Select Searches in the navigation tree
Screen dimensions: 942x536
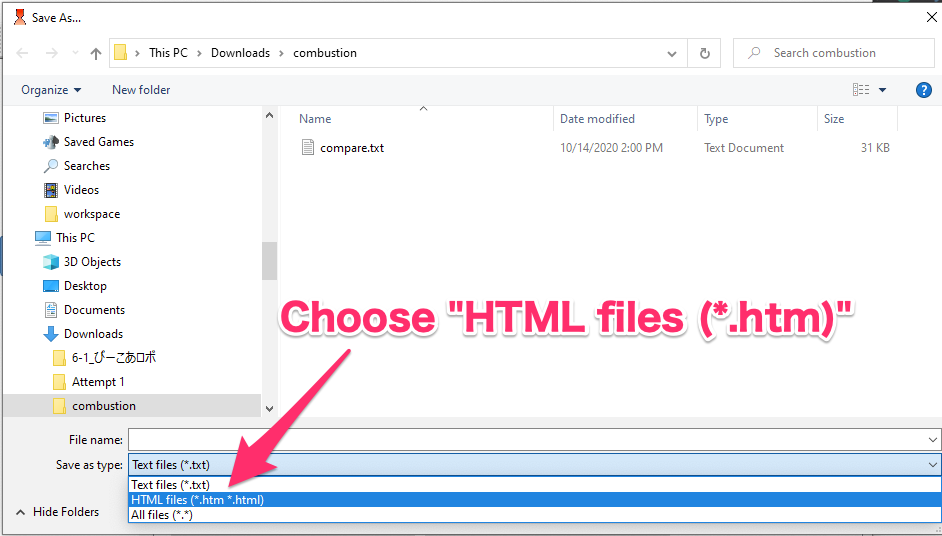pos(87,166)
